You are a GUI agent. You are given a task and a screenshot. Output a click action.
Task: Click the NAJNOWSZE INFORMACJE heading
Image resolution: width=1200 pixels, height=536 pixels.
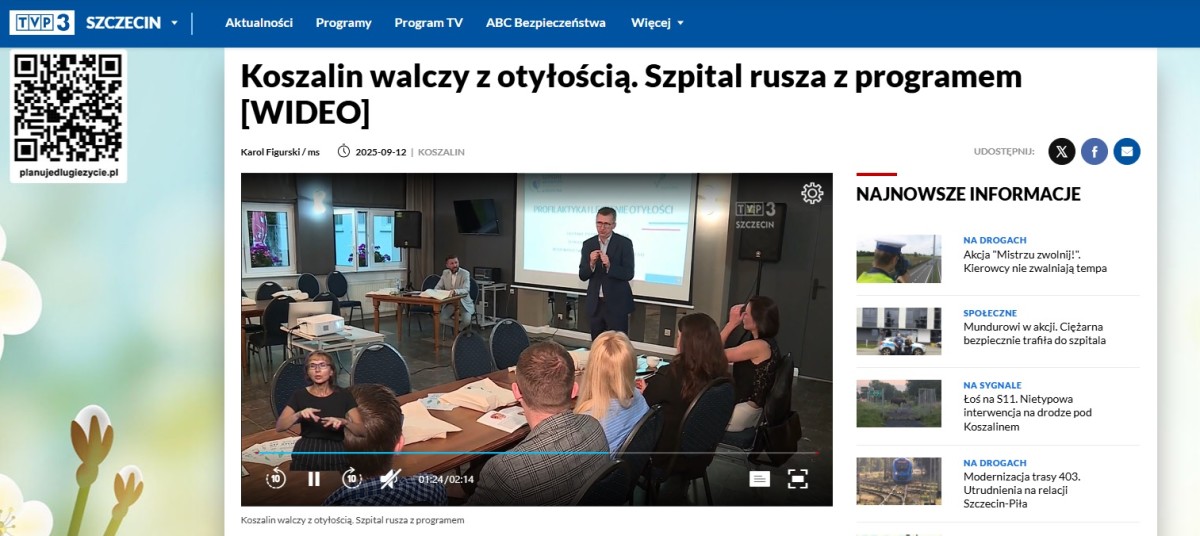968,194
